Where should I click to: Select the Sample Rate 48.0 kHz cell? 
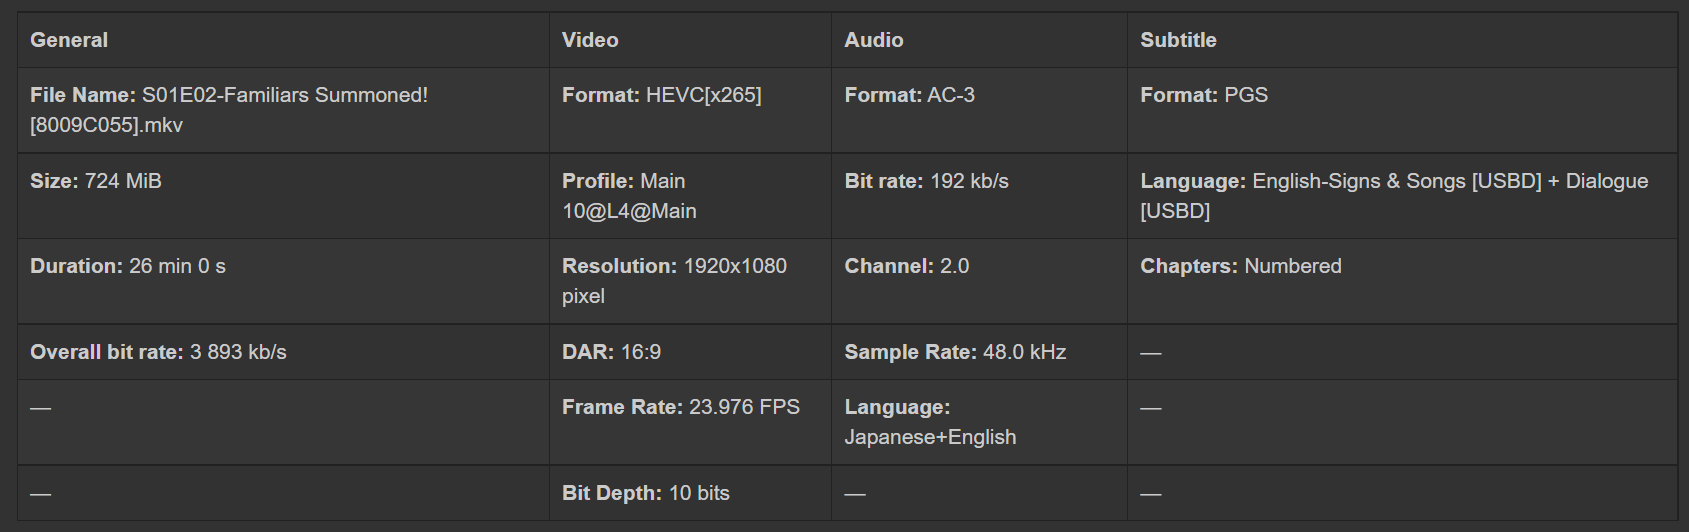955,352
